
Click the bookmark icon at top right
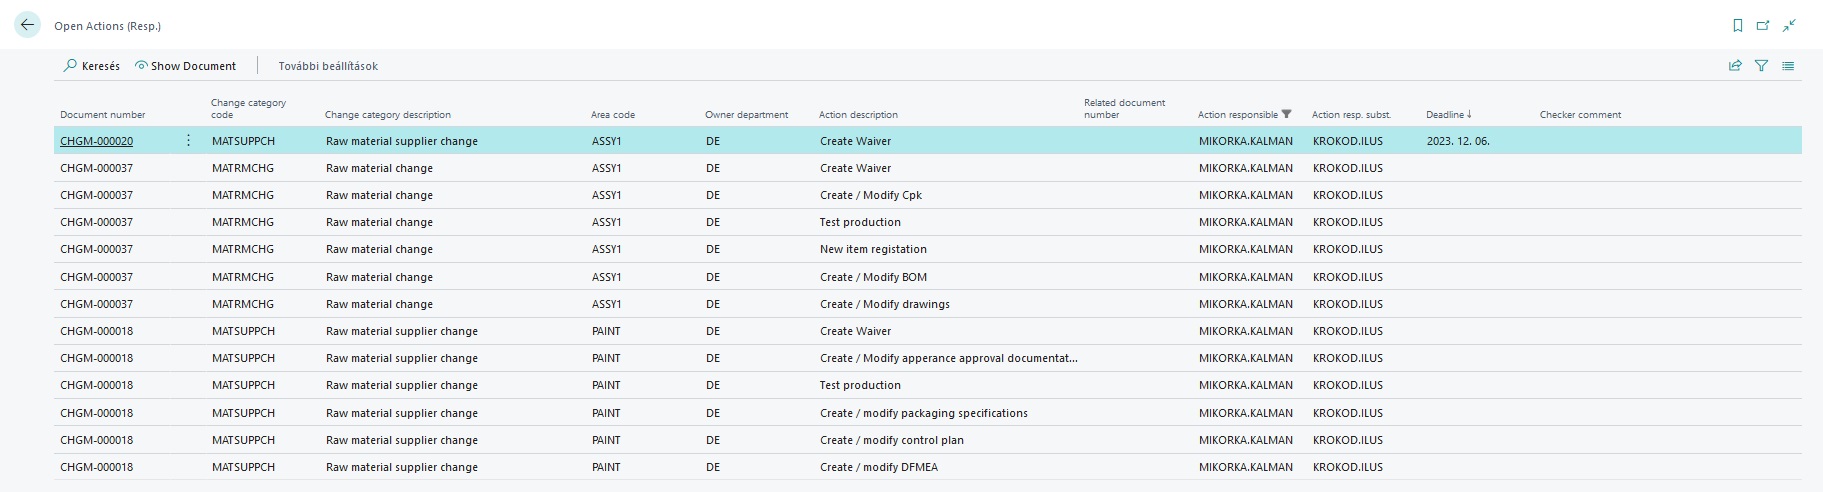1737,26
